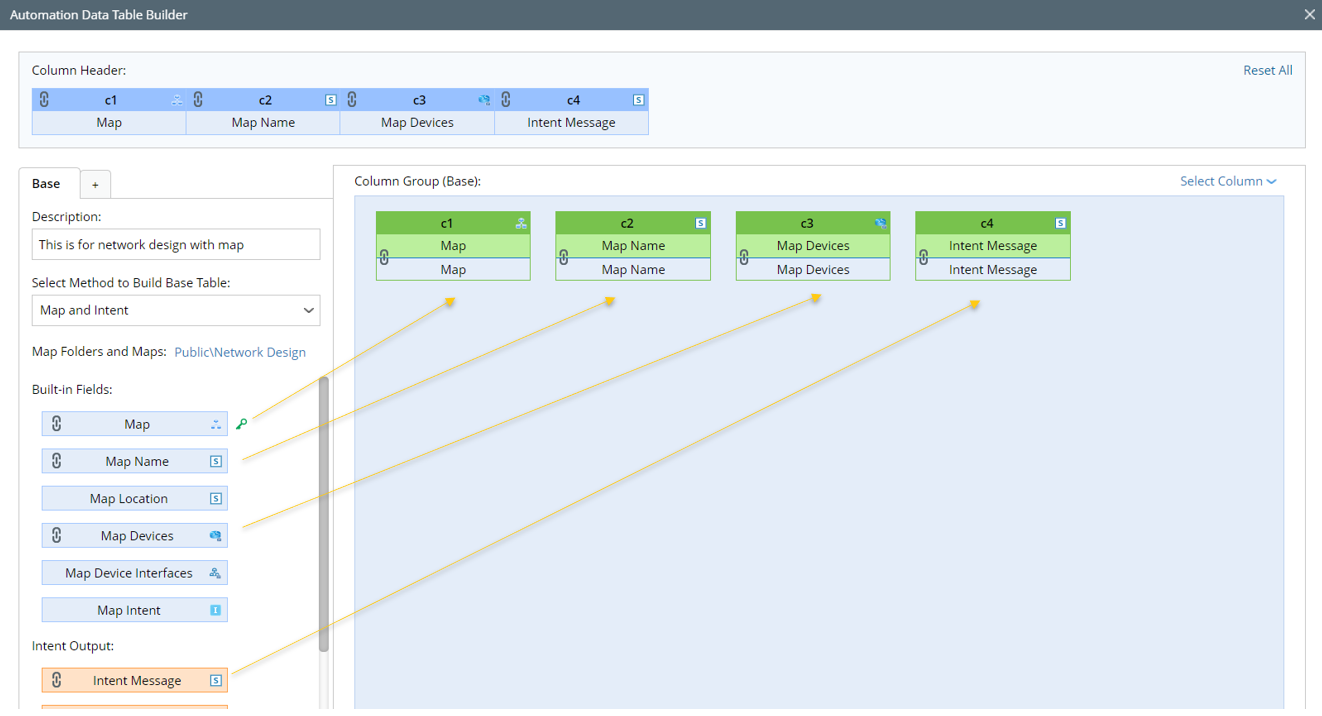Click Reset All link
The image size is (1322, 716).
(x=1267, y=70)
